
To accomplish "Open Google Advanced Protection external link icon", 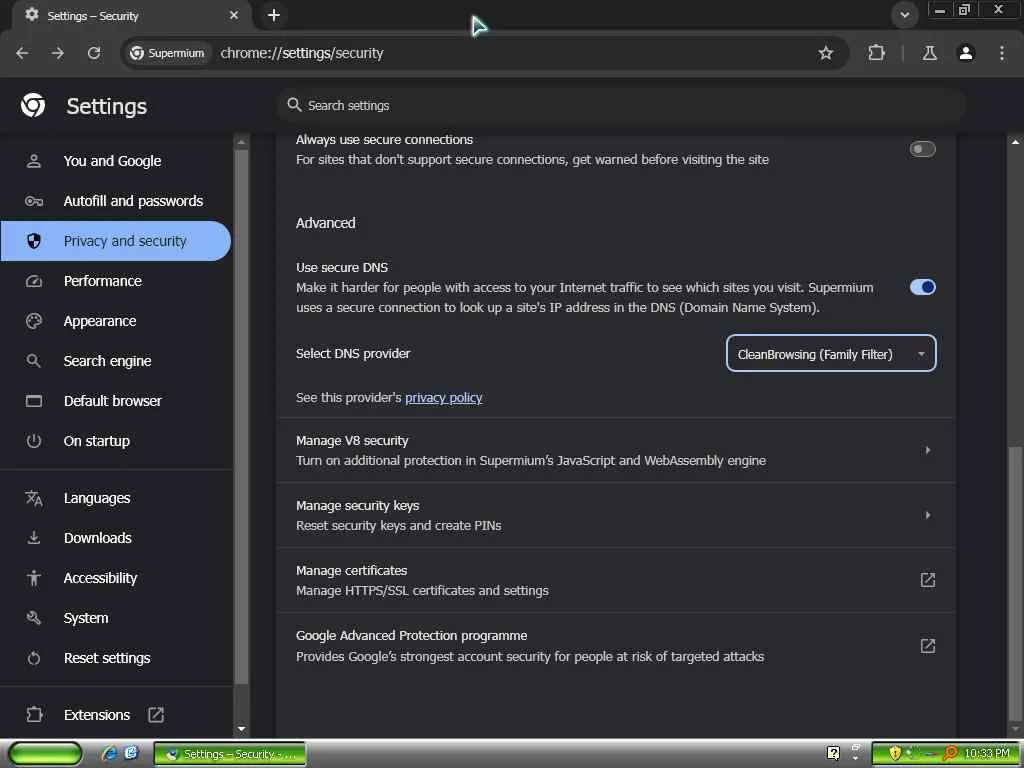I will (927, 645).
